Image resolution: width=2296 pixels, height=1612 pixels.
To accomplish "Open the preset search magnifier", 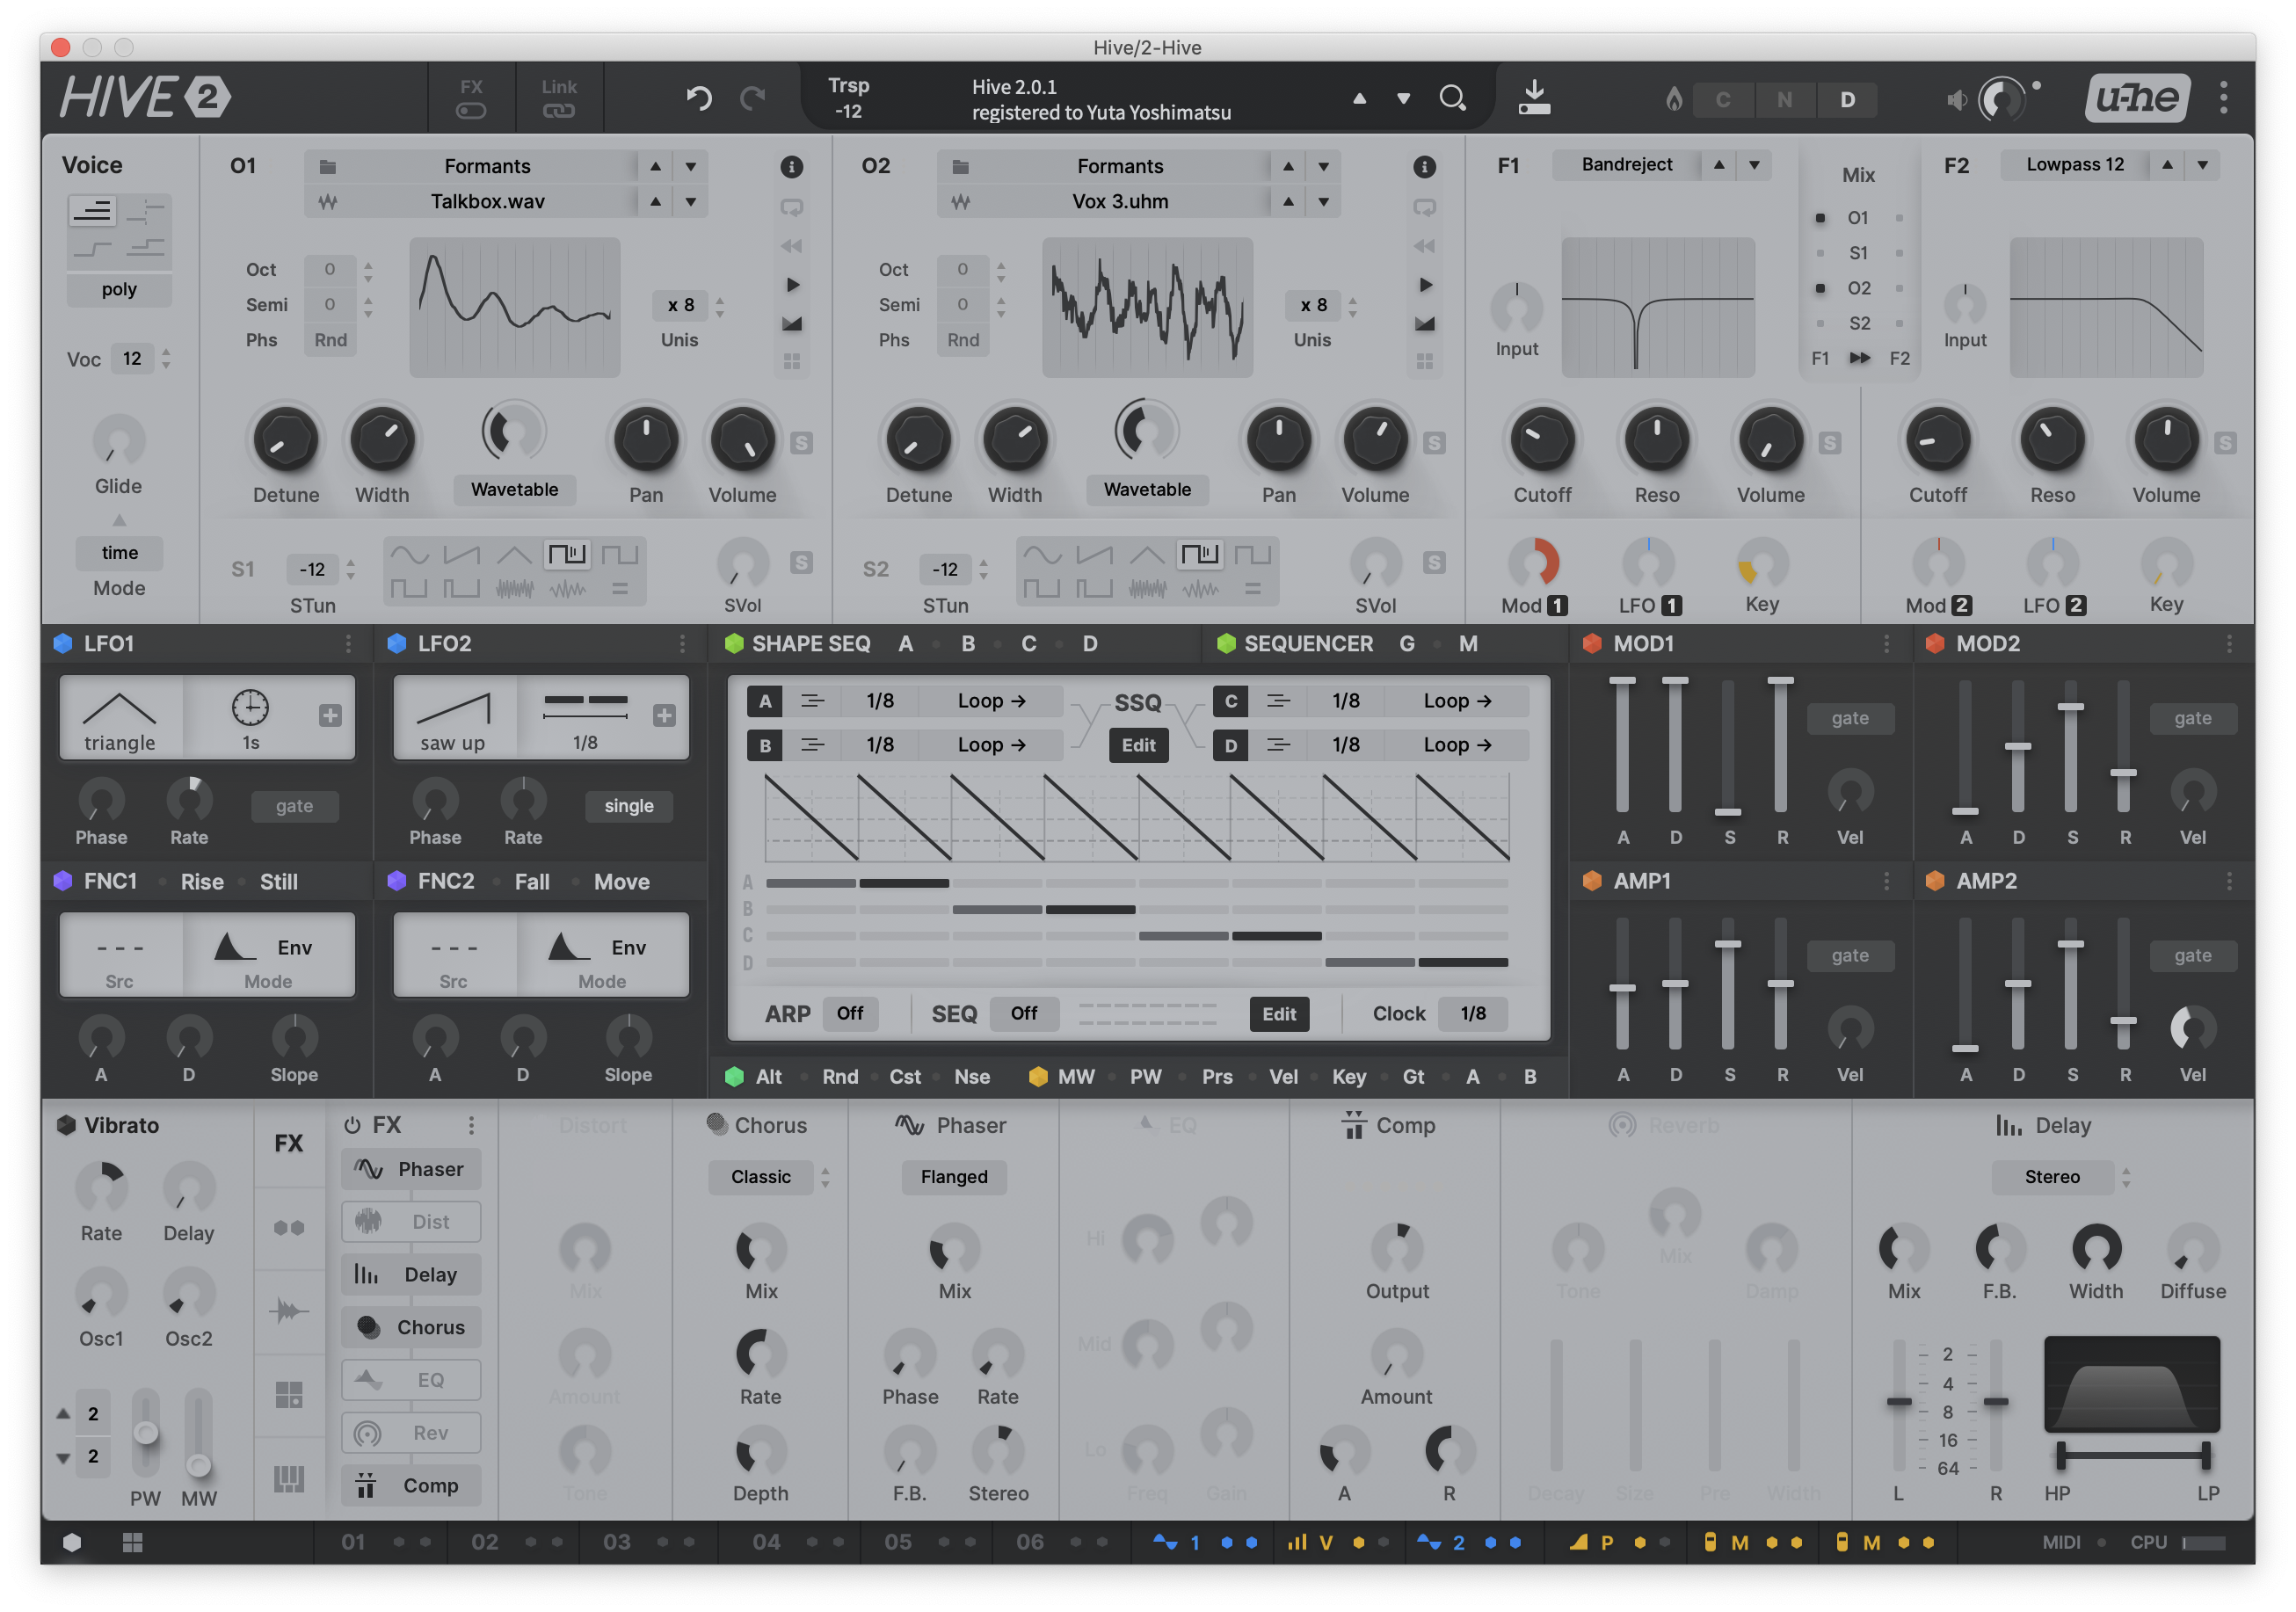I will pyautogui.click(x=1452, y=97).
